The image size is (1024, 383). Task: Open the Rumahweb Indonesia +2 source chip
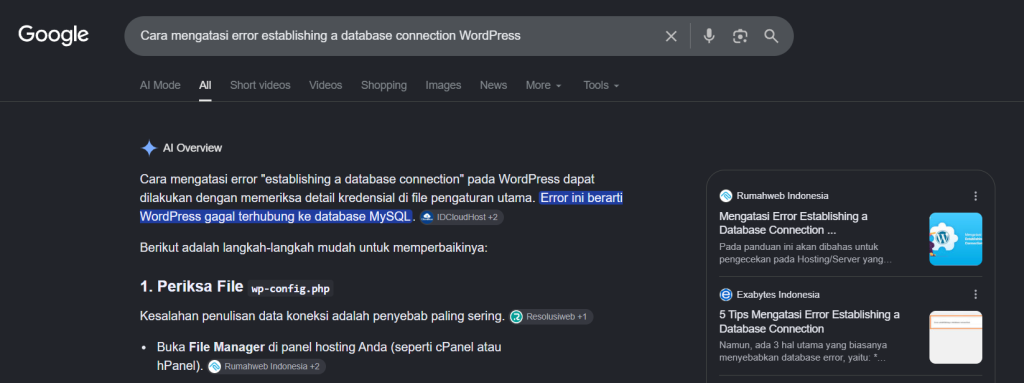266,367
